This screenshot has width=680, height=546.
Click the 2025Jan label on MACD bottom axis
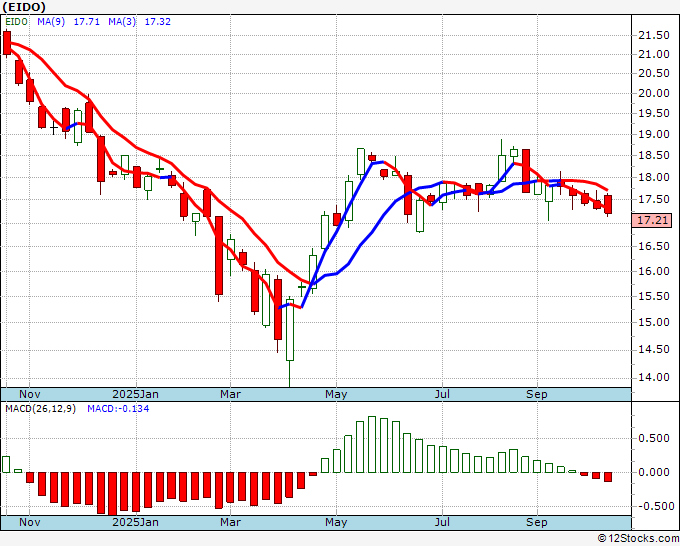coord(135,522)
